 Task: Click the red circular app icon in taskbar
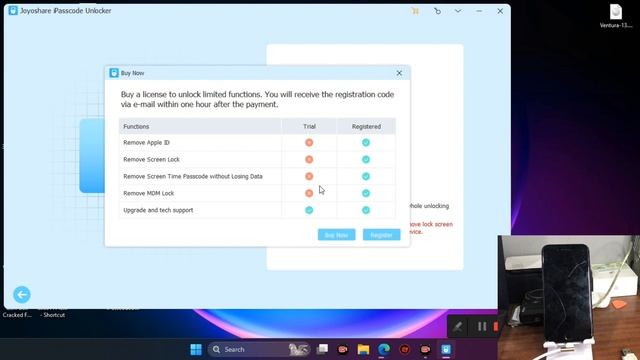click(404, 349)
